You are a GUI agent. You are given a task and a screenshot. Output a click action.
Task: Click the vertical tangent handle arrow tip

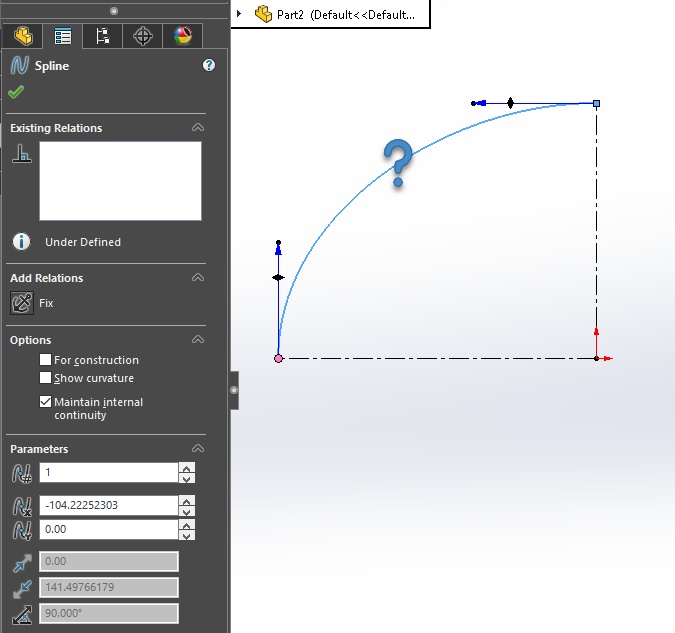tap(279, 248)
